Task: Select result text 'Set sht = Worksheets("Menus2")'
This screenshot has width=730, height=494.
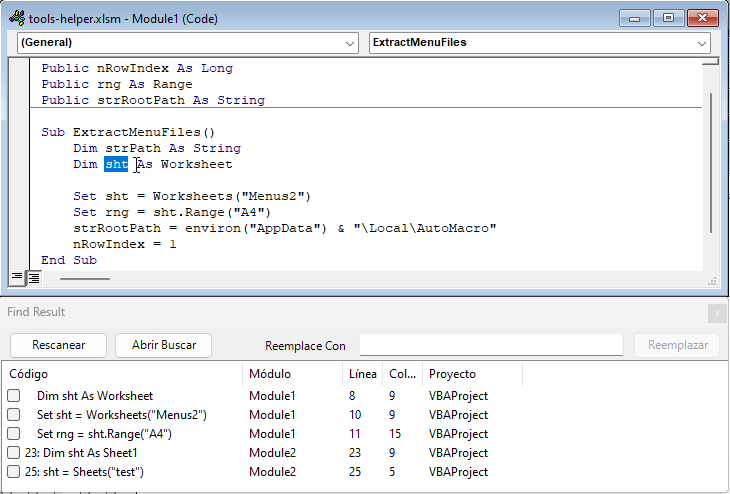Action: 122,415
